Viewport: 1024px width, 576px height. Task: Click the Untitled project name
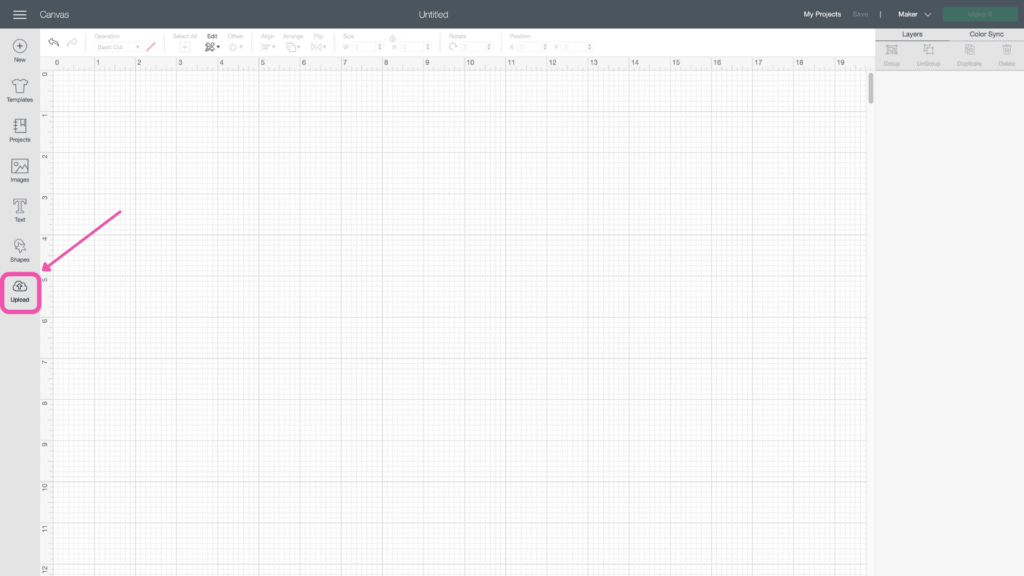[434, 14]
